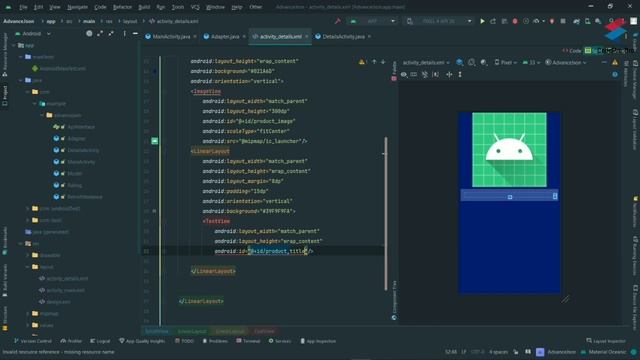The height and width of the screenshot is (360, 640).
Task: Open Problems tool window
Action: (x=215, y=341)
